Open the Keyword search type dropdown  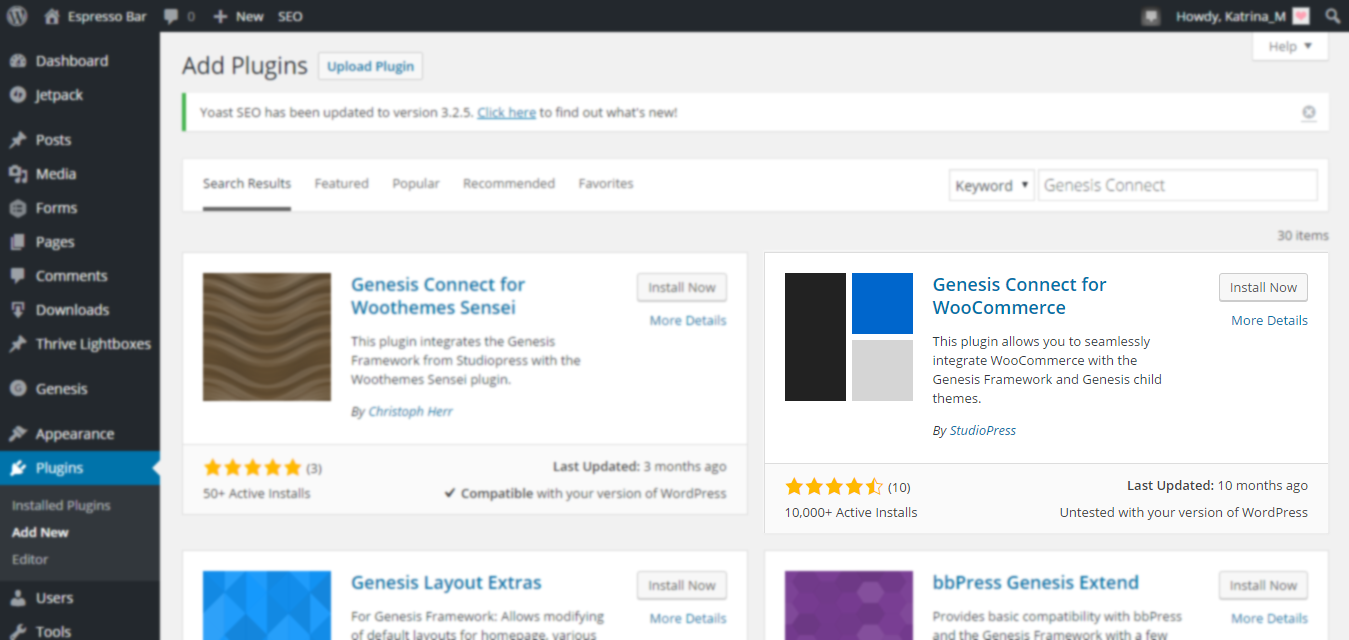tap(991, 185)
